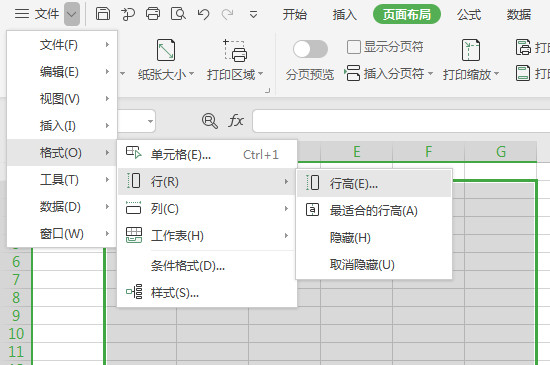
Task: Toggle the 分页预览 page break preview switch
Action: pos(310,49)
